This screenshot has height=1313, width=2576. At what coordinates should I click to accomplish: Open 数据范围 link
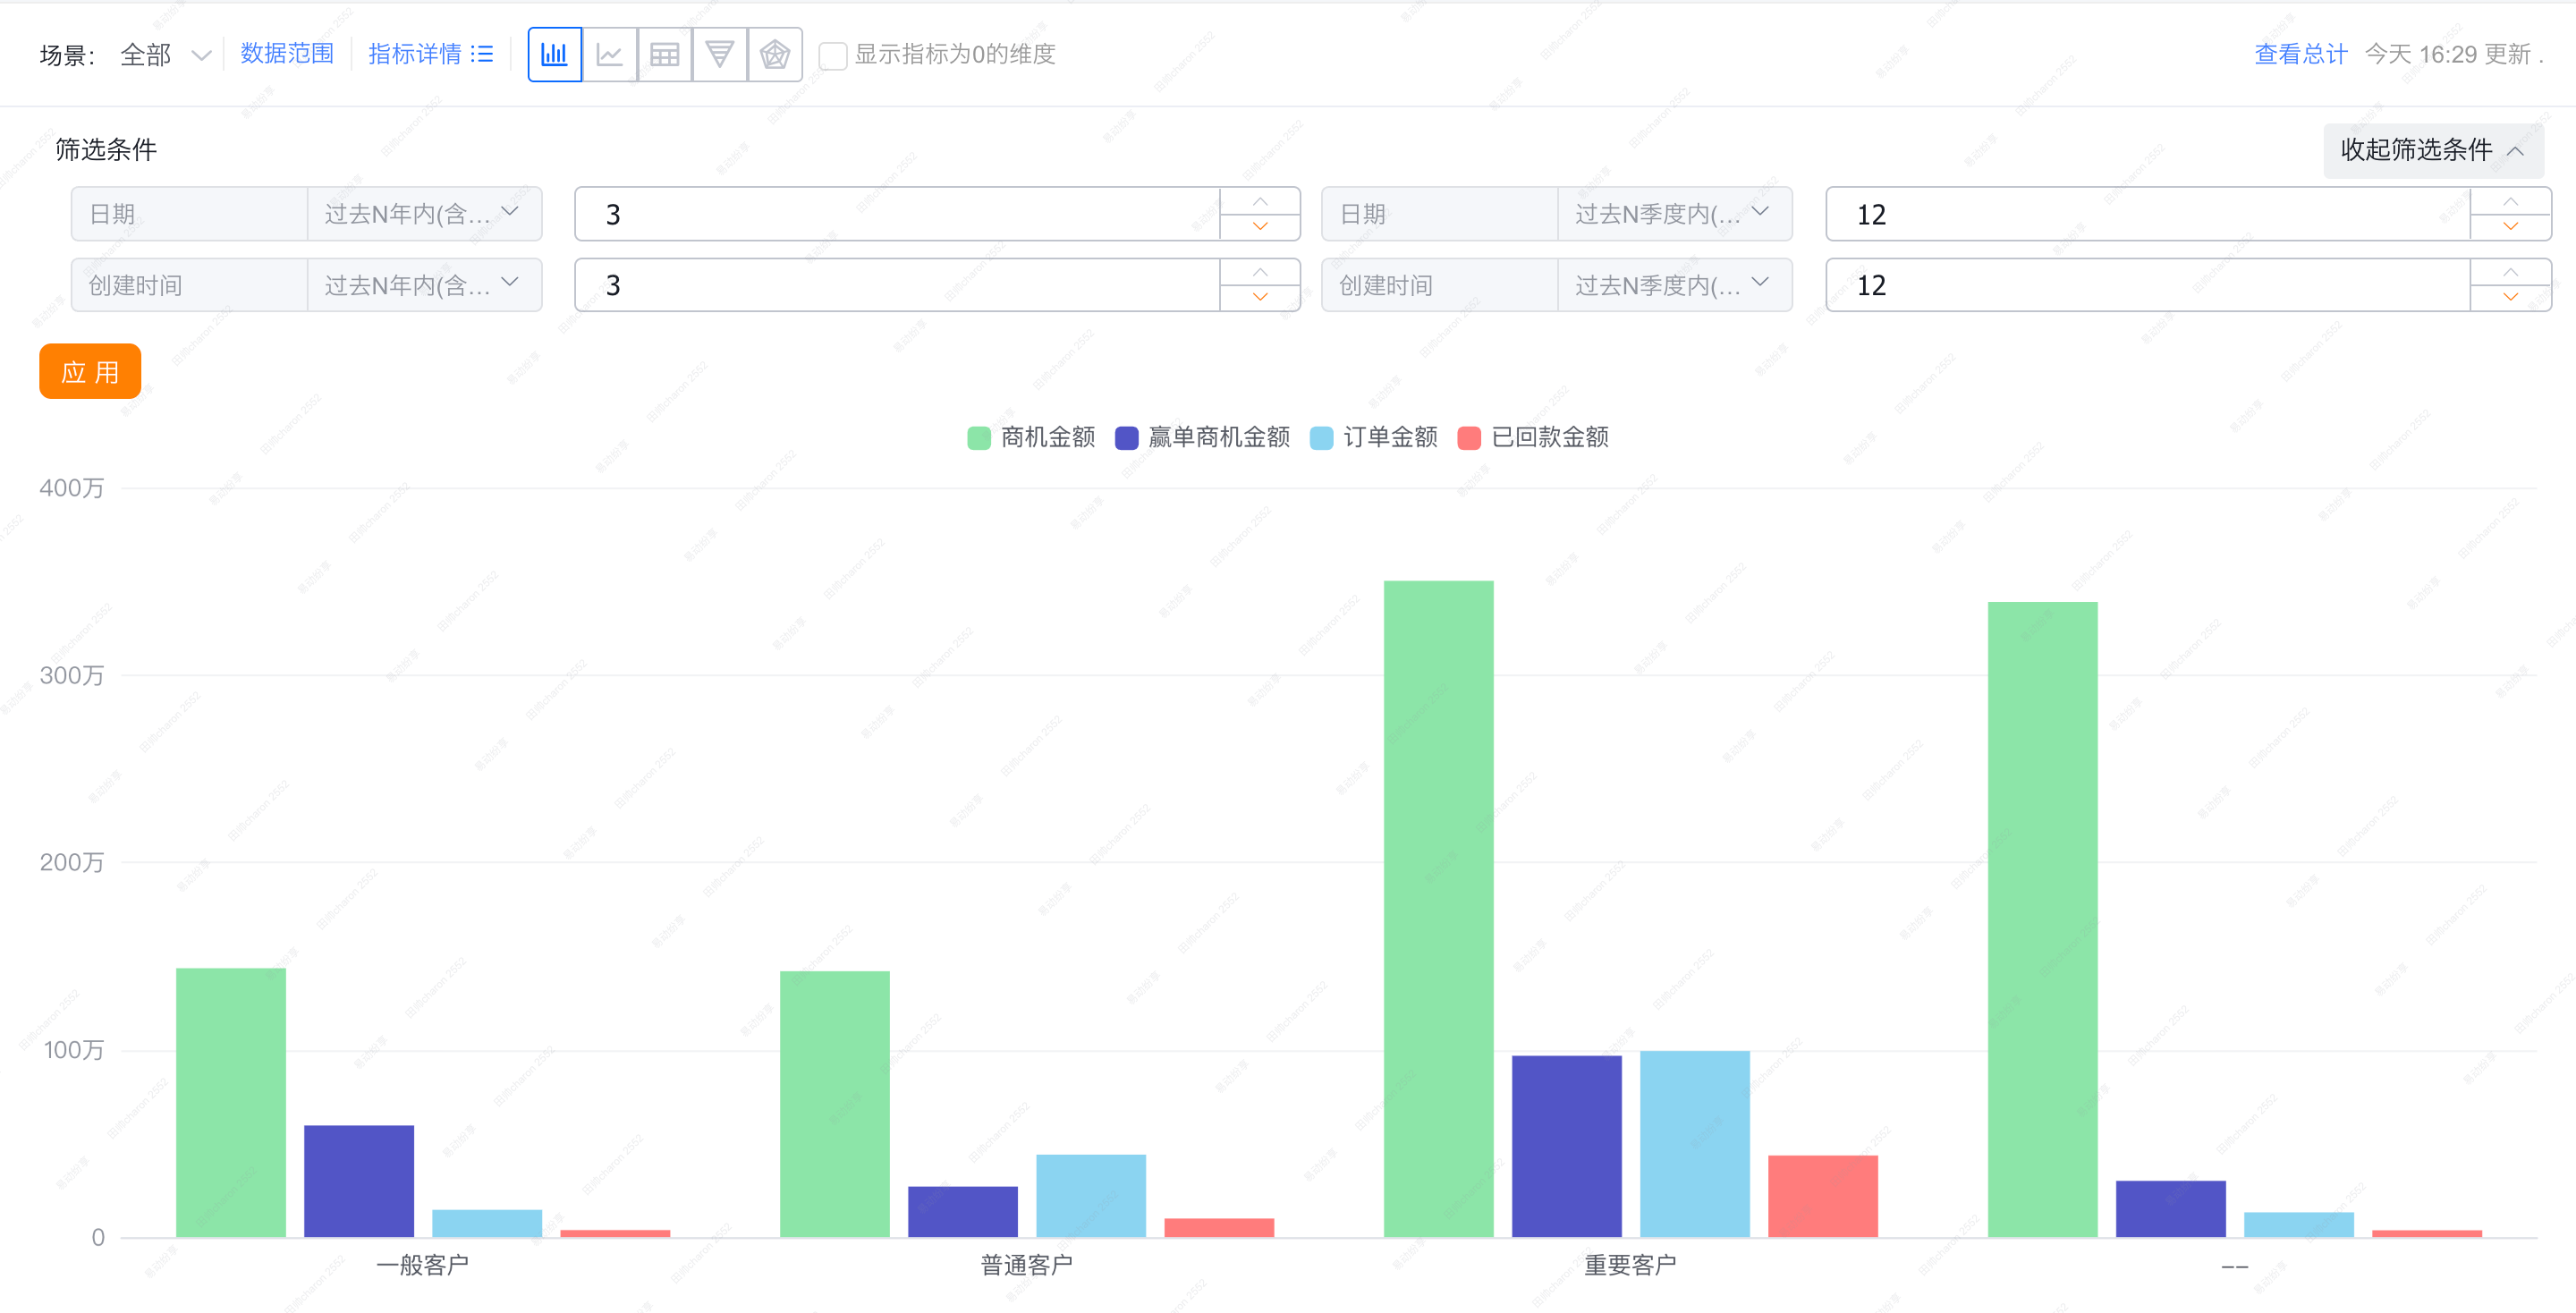pos(286,54)
